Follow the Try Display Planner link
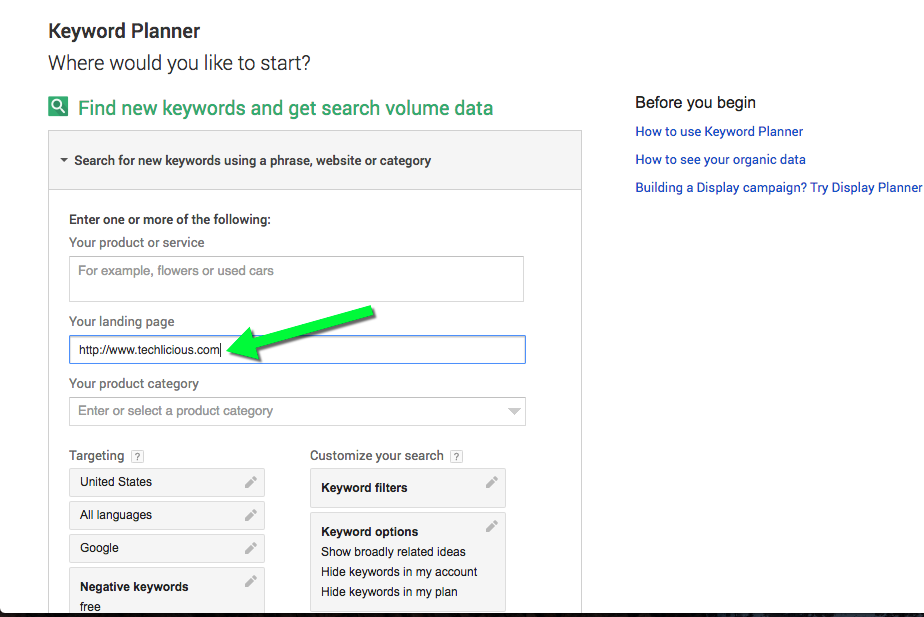The height and width of the screenshot is (617, 924). tap(866, 187)
